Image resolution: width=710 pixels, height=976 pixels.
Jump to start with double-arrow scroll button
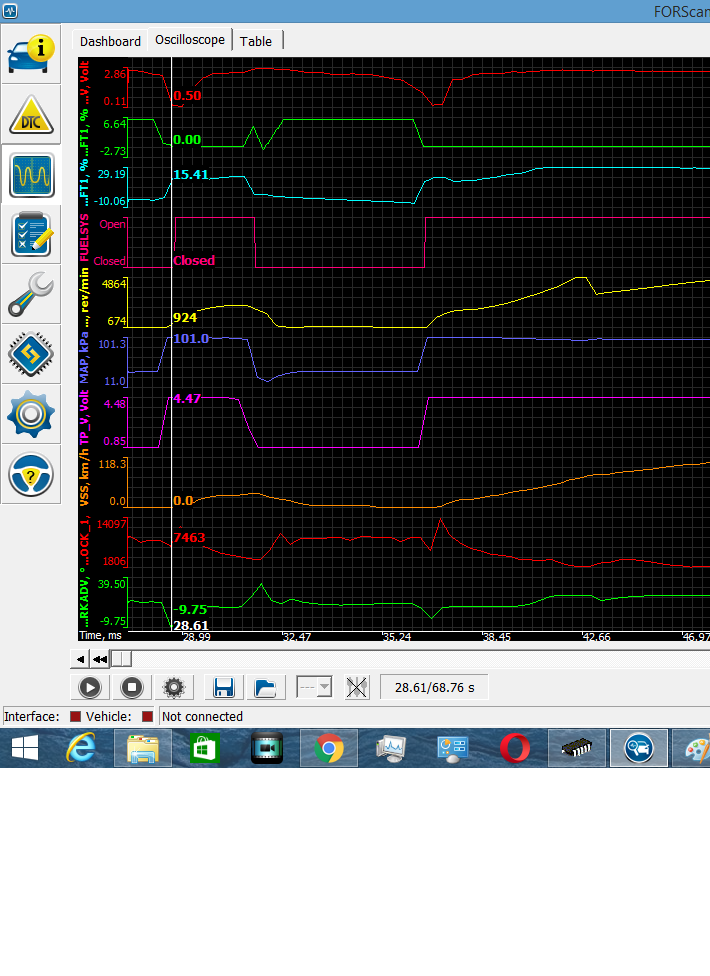[100, 658]
